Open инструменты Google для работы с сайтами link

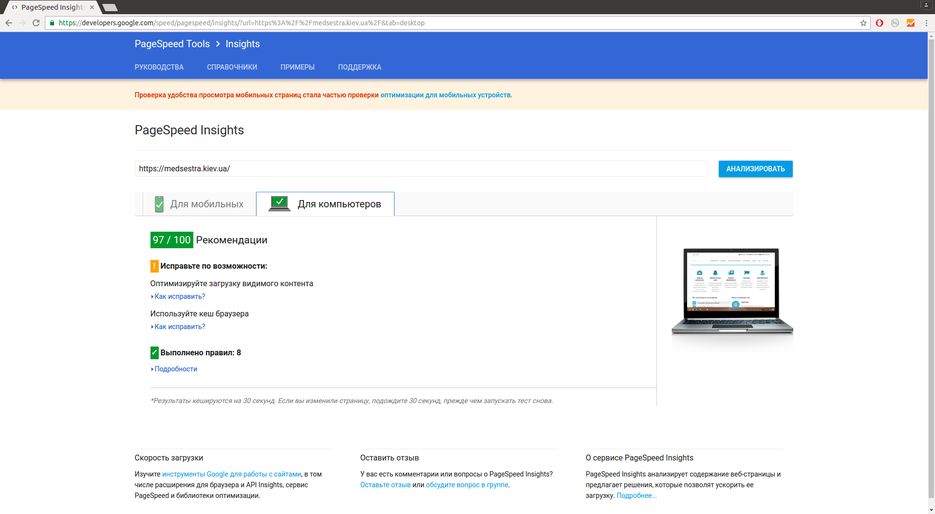click(x=231, y=474)
